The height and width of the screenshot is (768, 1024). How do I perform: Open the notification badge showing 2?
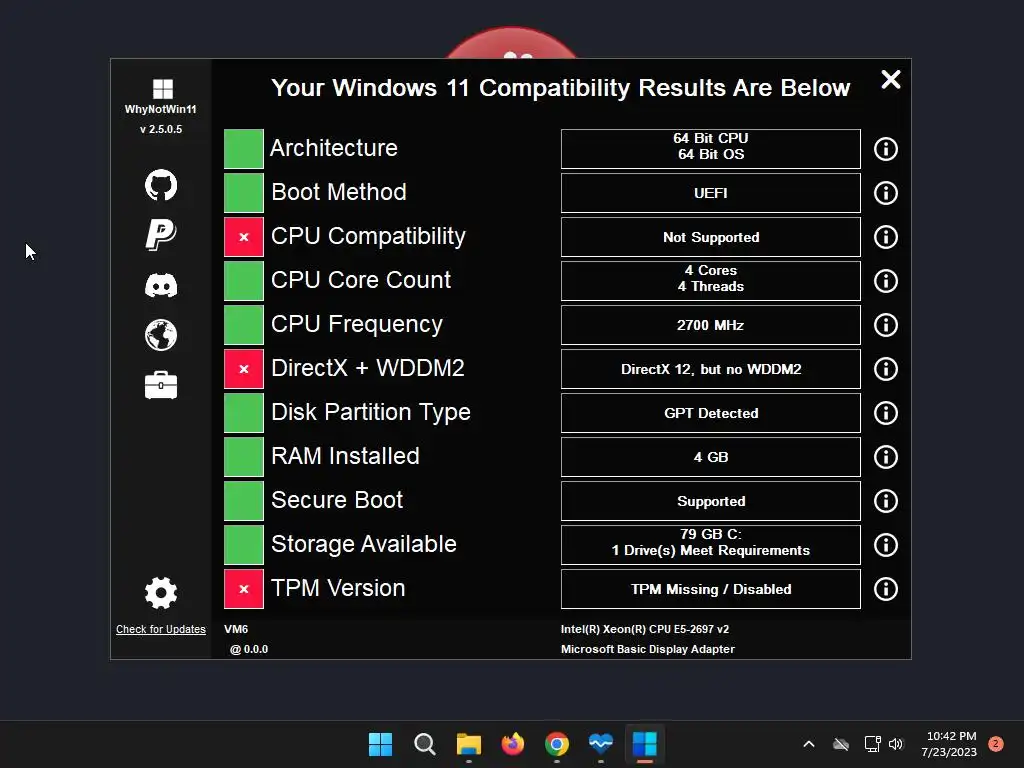click(x=996, y=744)
